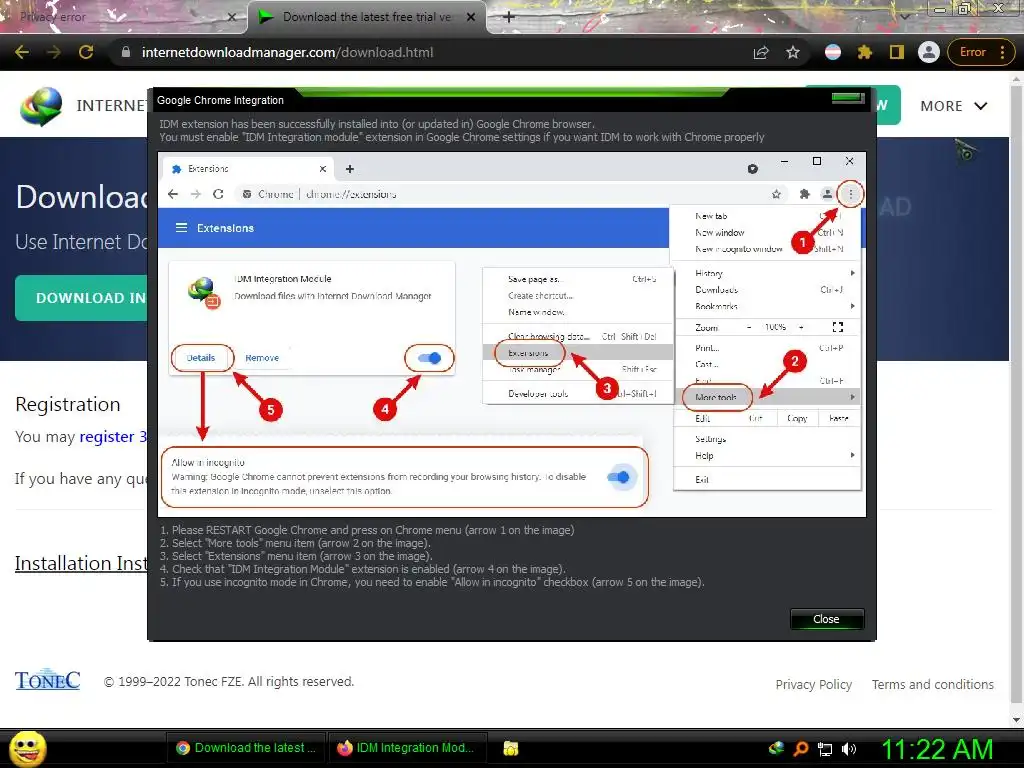Go back using browser back arrow
Image resolution: width=1024 pixels, height=768 pixels.
click(x=22, y=52)
